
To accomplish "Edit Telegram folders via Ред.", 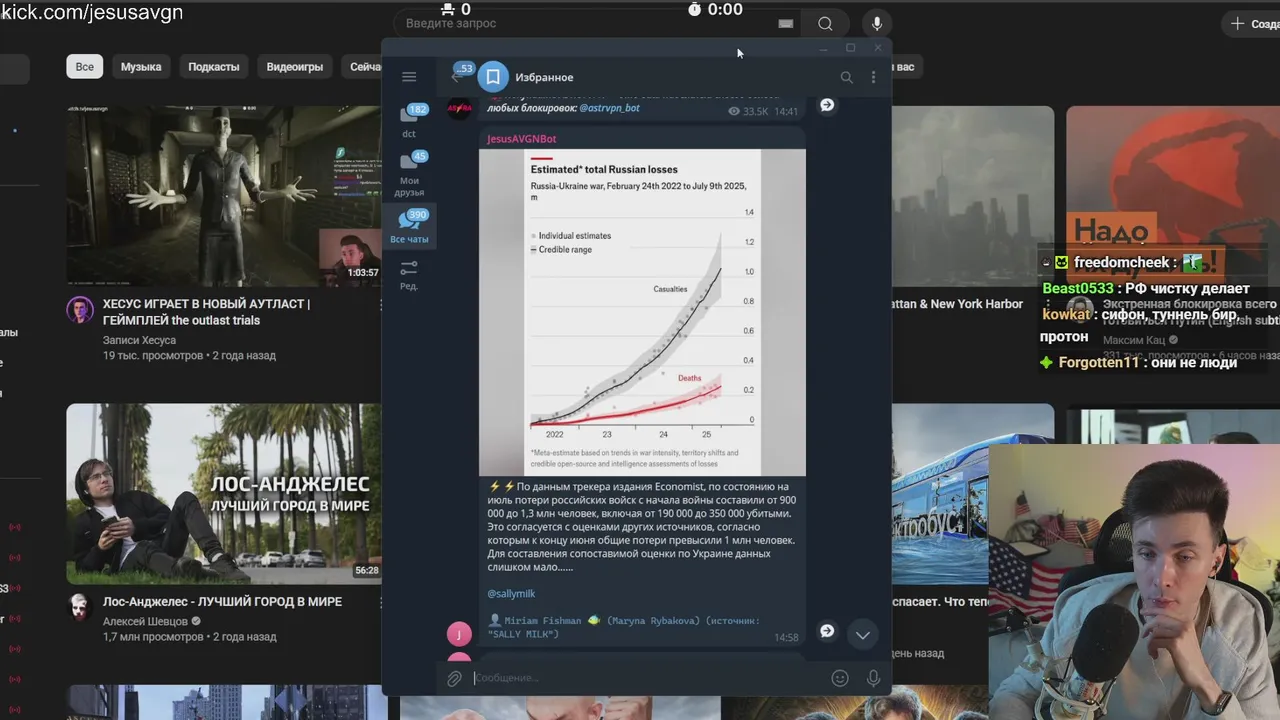I will [409, 275].
